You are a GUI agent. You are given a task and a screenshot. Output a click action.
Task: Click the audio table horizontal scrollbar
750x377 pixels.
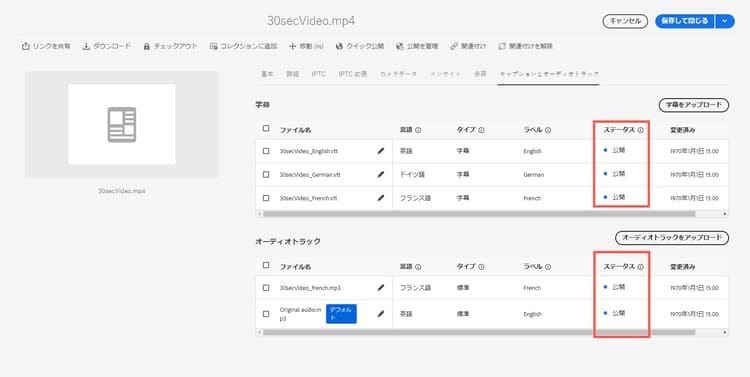pos(478,332)
